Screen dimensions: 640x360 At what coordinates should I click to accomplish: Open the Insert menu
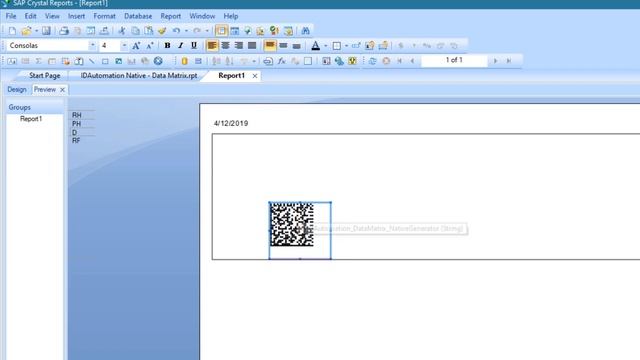click(76, 16)
